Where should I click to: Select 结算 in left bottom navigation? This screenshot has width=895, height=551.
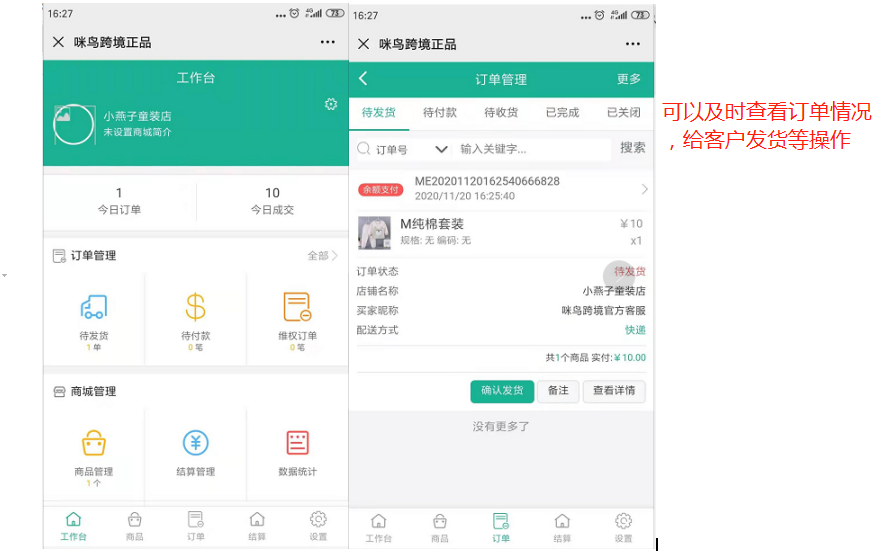click(x=257, y=526)
